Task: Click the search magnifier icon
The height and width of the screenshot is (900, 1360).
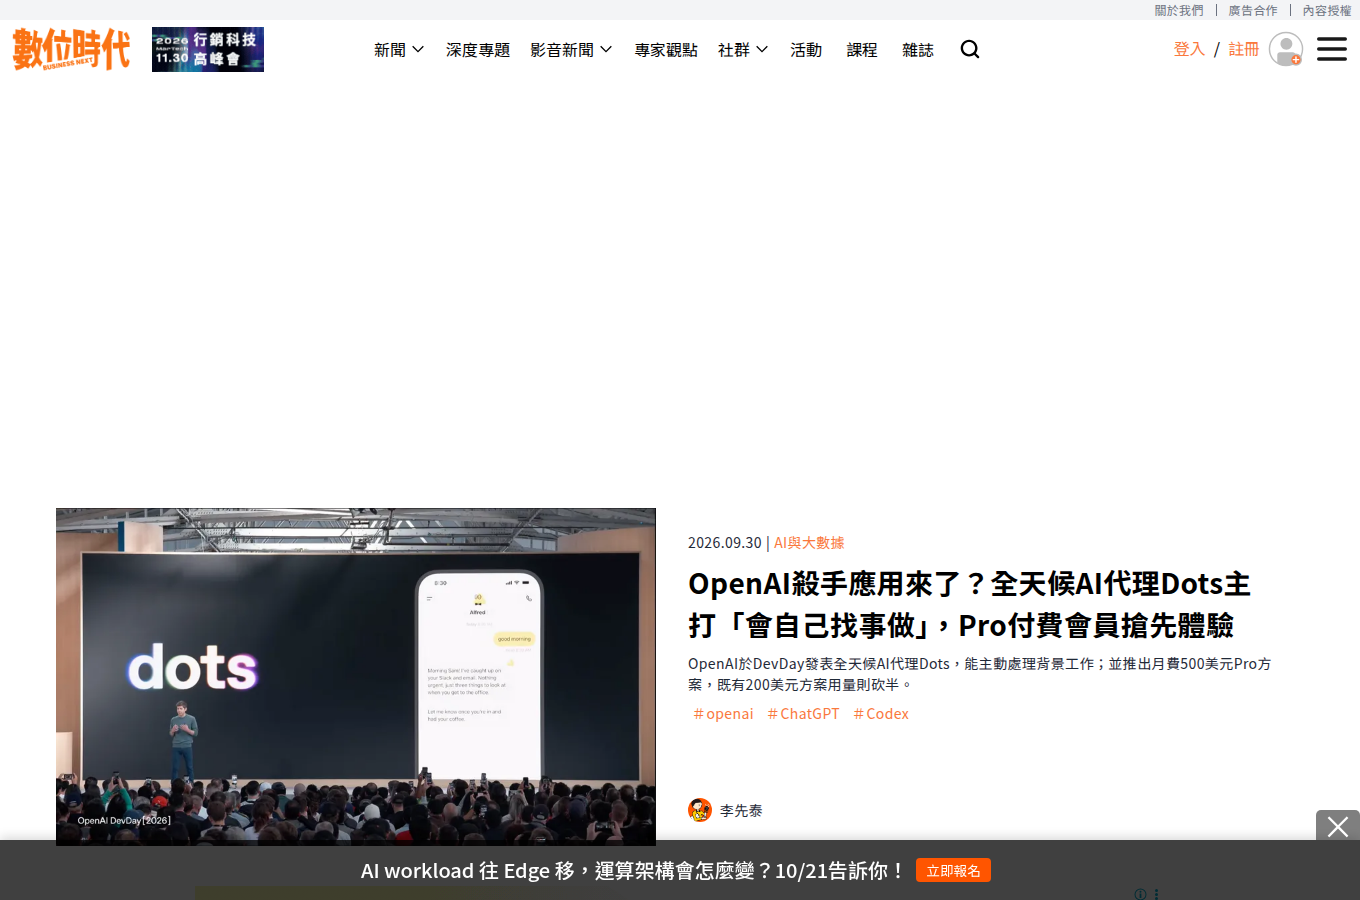Action: [970, 49]
